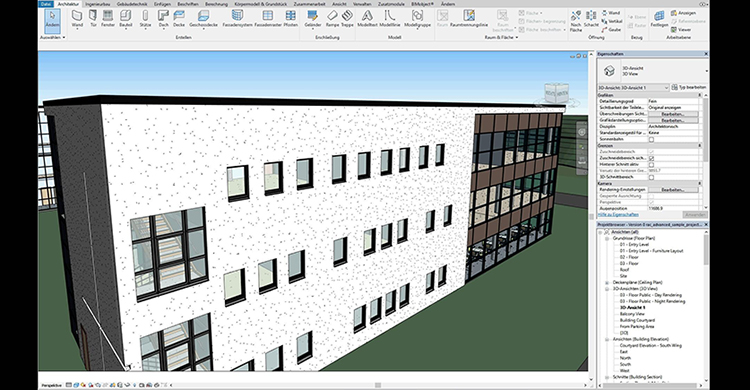Show work plane with Anzeigen

click(683, 13)
